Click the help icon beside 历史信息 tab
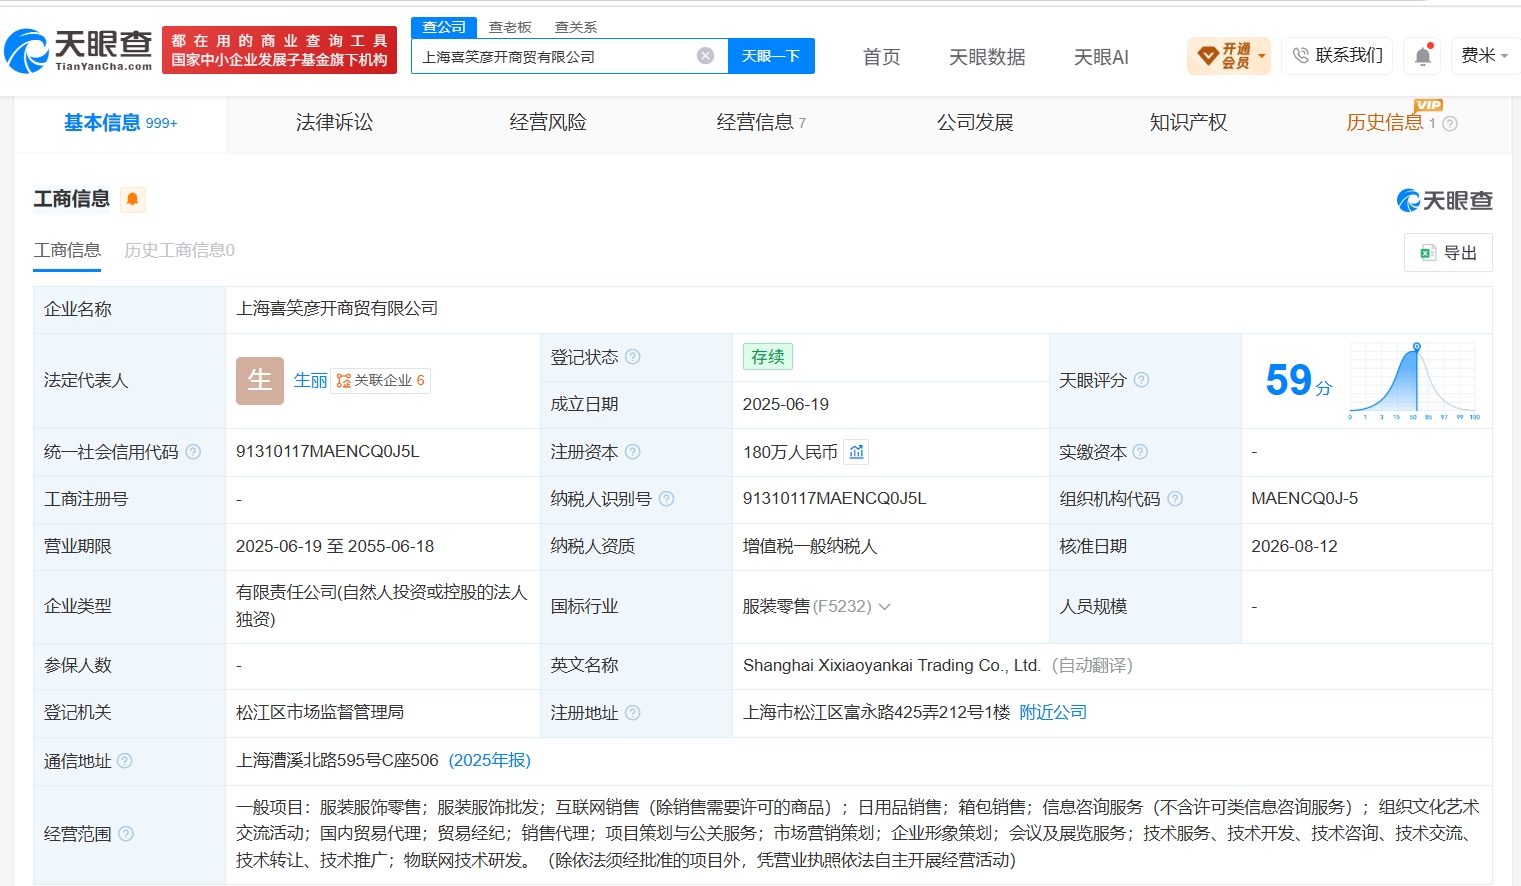 [x=1450, y=124]
